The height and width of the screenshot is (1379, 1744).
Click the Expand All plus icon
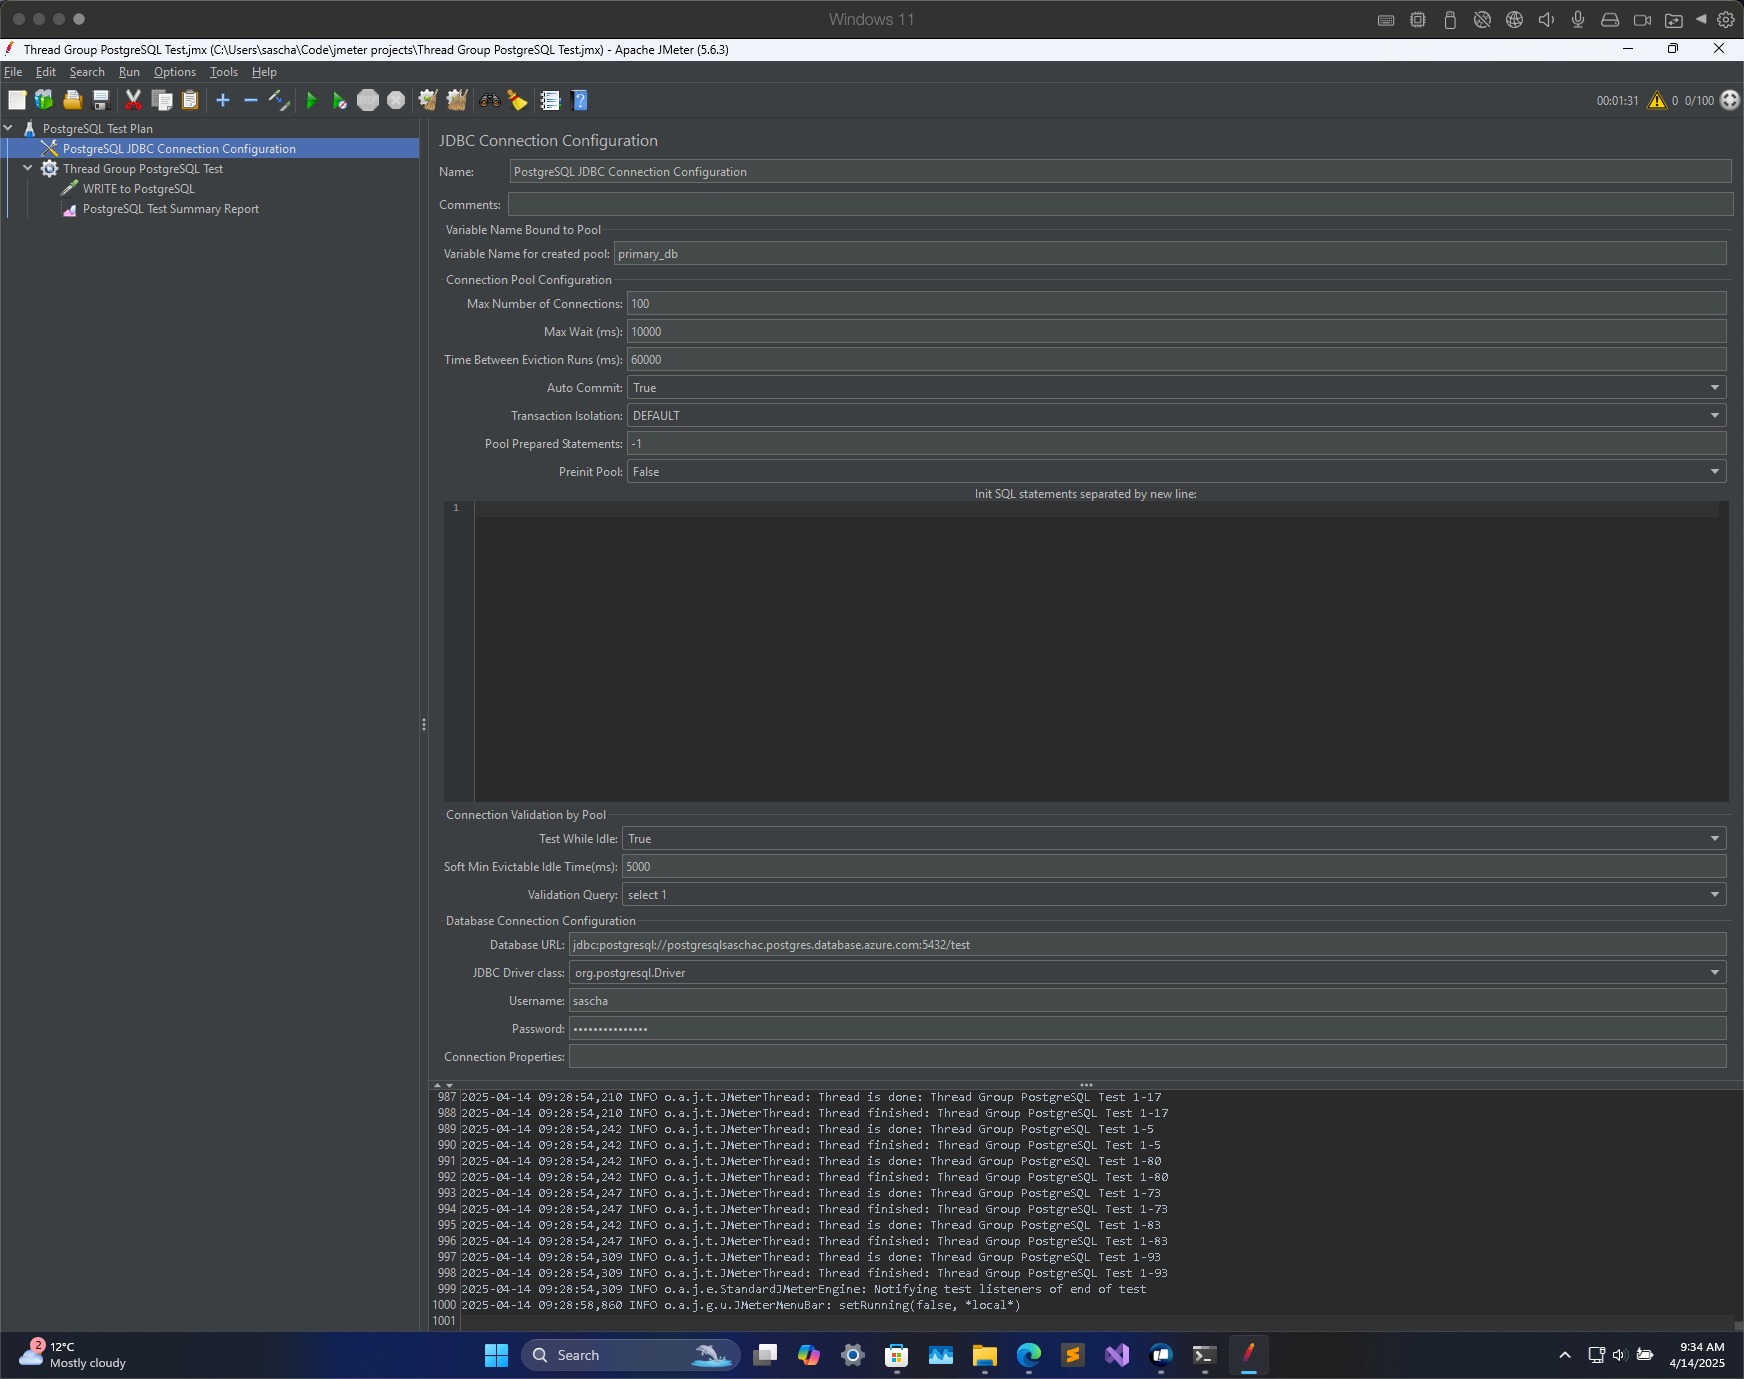223,100
